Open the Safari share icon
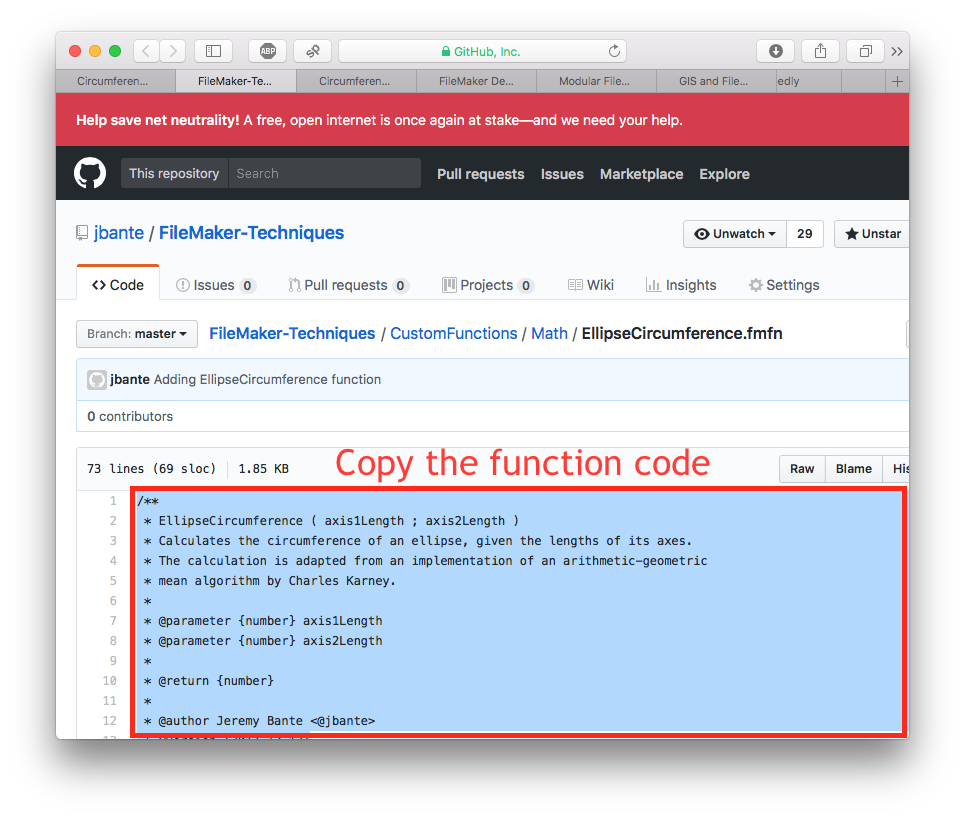The image size is (965, 819). (820, 51)
